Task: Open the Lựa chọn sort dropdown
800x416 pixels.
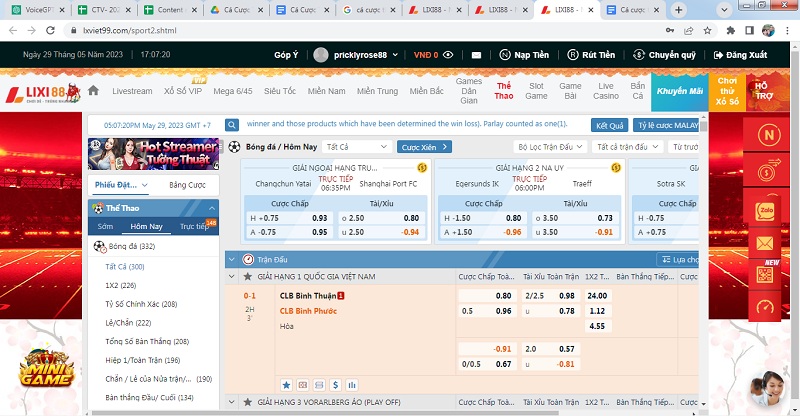Action: click(678, 259)
